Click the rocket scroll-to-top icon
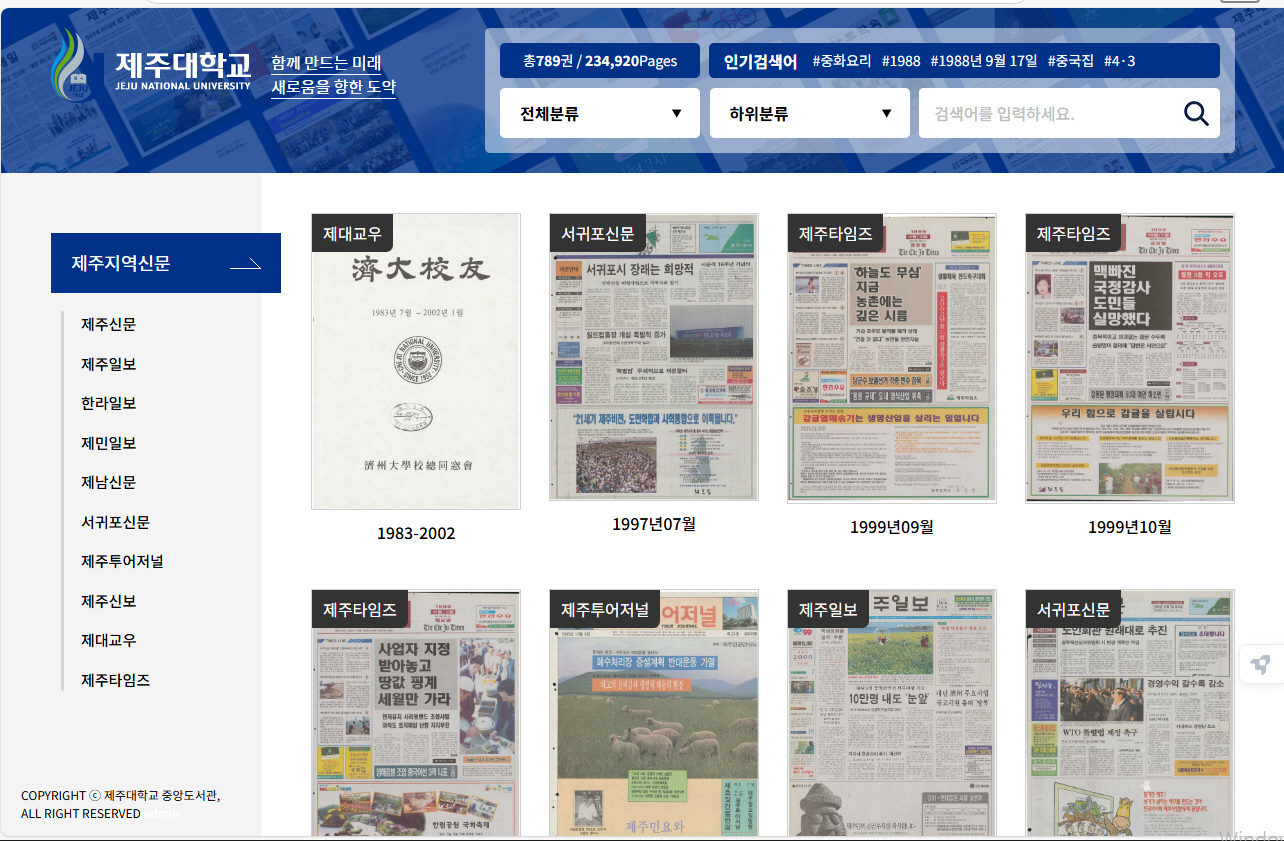 click(x=1261, y=665)
